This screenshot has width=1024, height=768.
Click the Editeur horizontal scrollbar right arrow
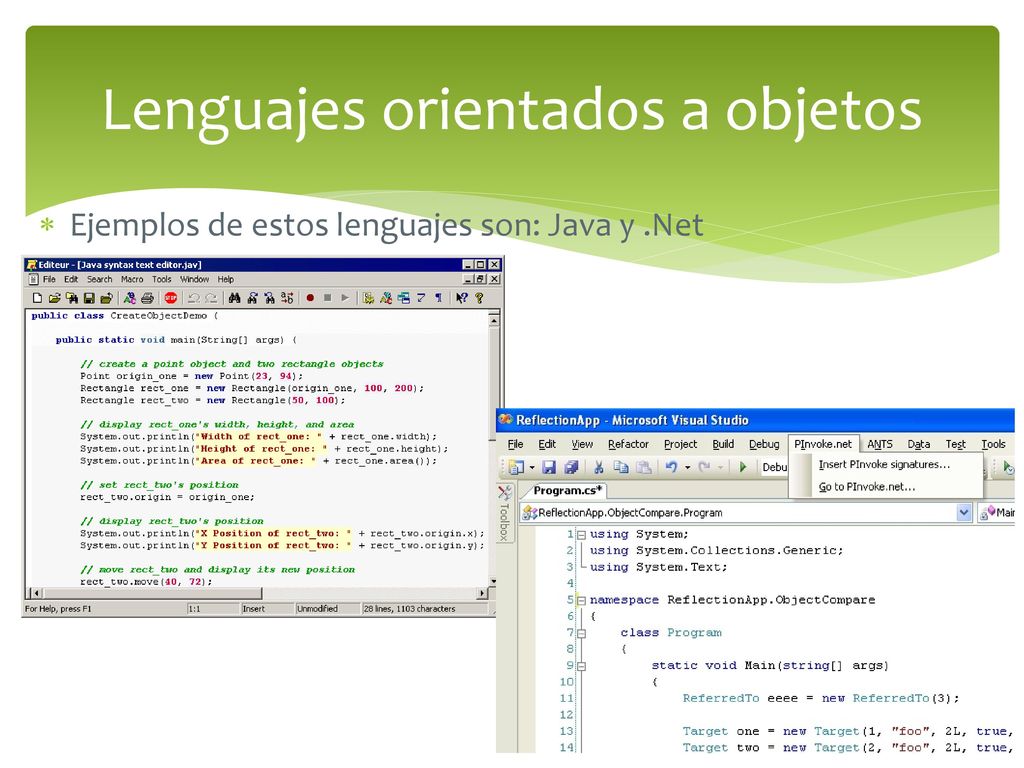tap(482, 593)
